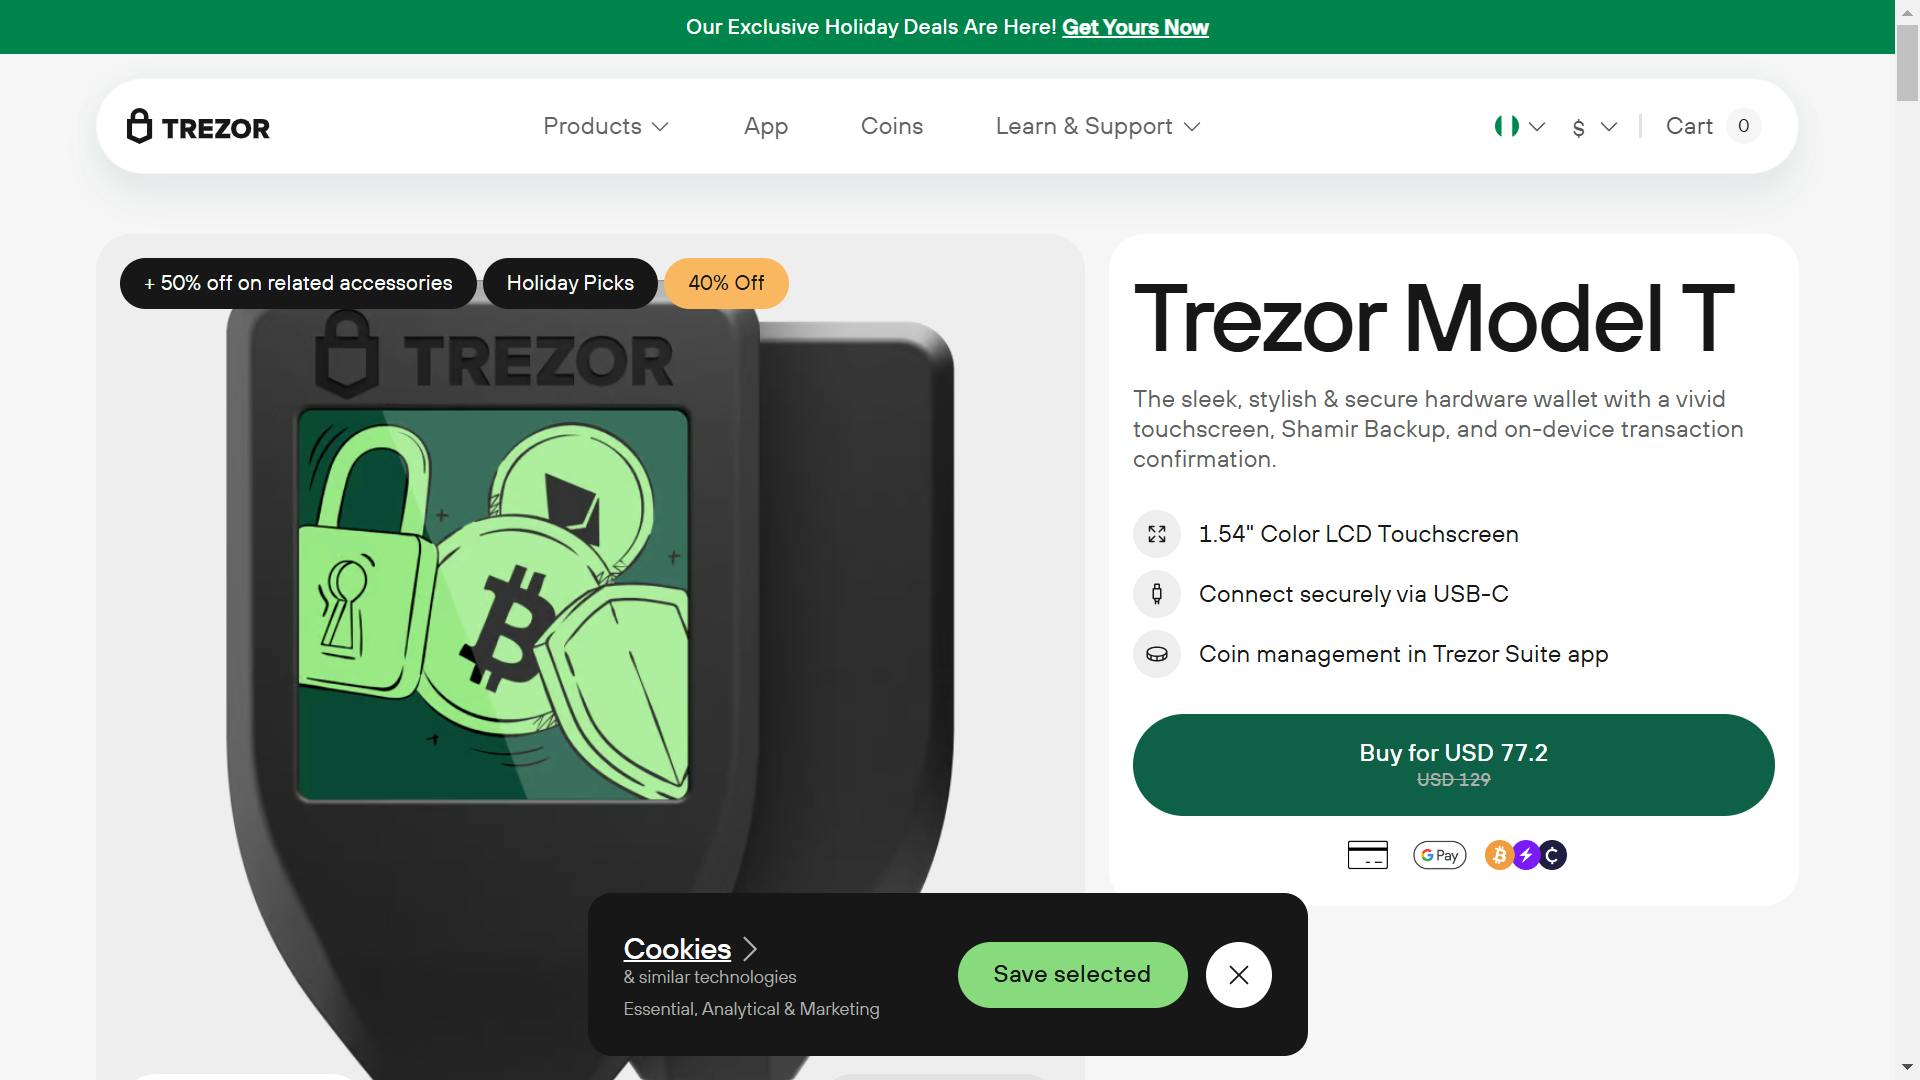Viewport: 1920px width, 1080px height.
Task: Click the lightning bolt payment icon
Action: 1524,856
